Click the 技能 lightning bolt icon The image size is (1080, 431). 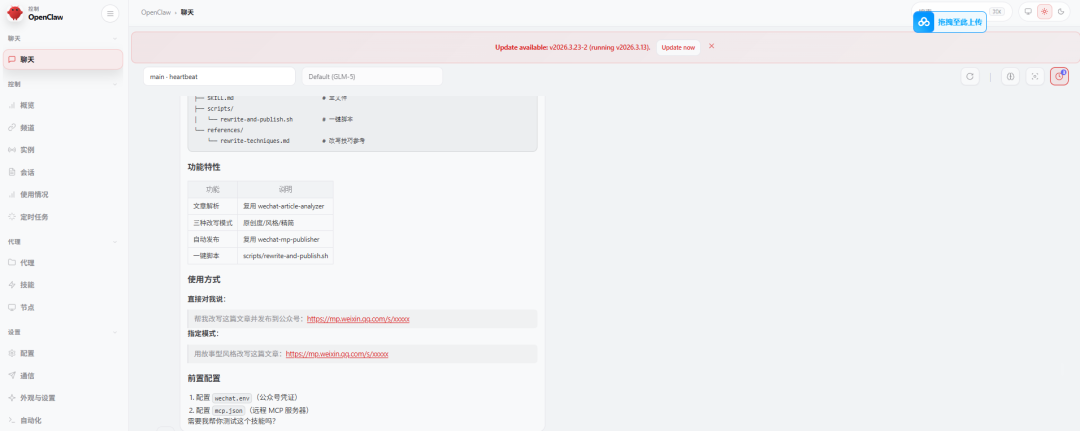12,284
